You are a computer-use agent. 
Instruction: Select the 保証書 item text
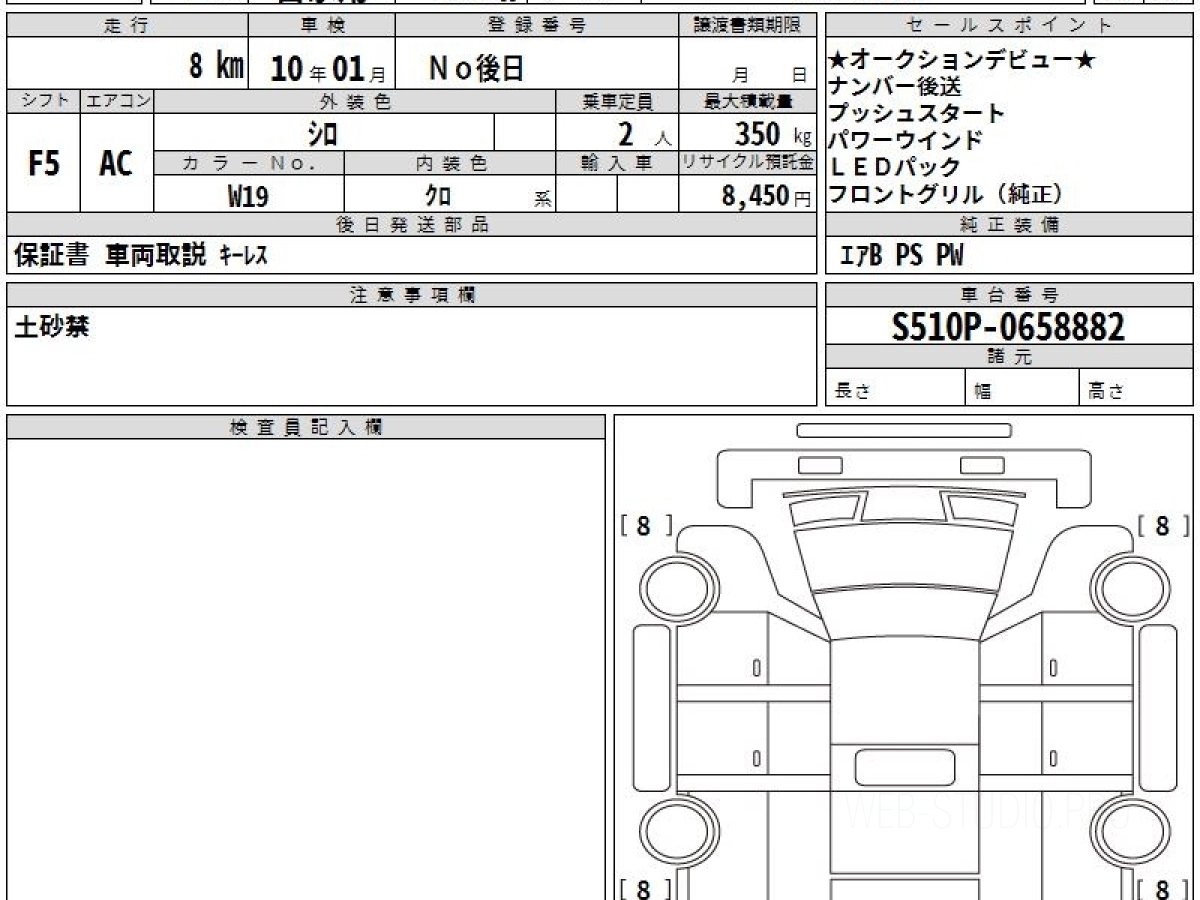tap(51, 256)
